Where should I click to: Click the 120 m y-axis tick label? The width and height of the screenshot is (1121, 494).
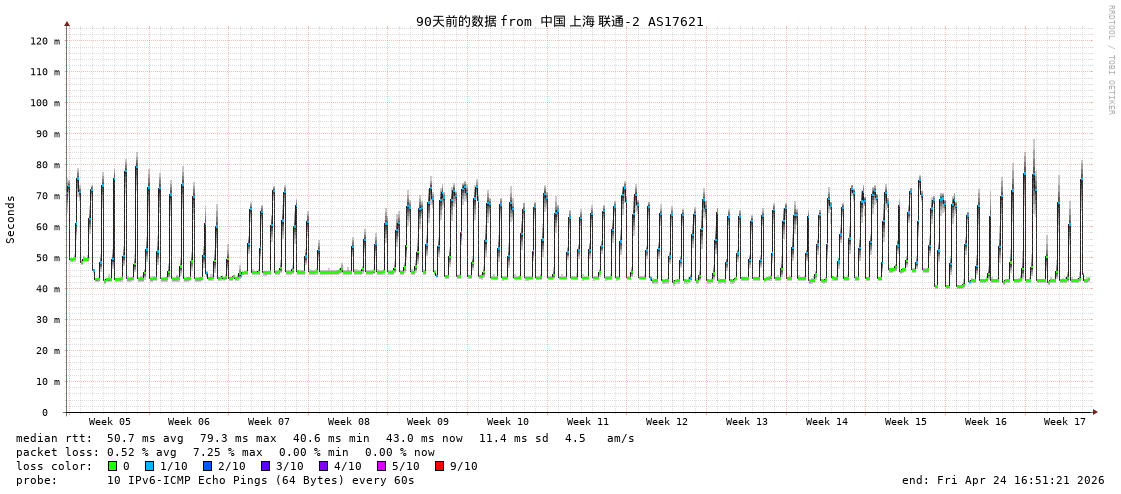[x=44, y=41]
